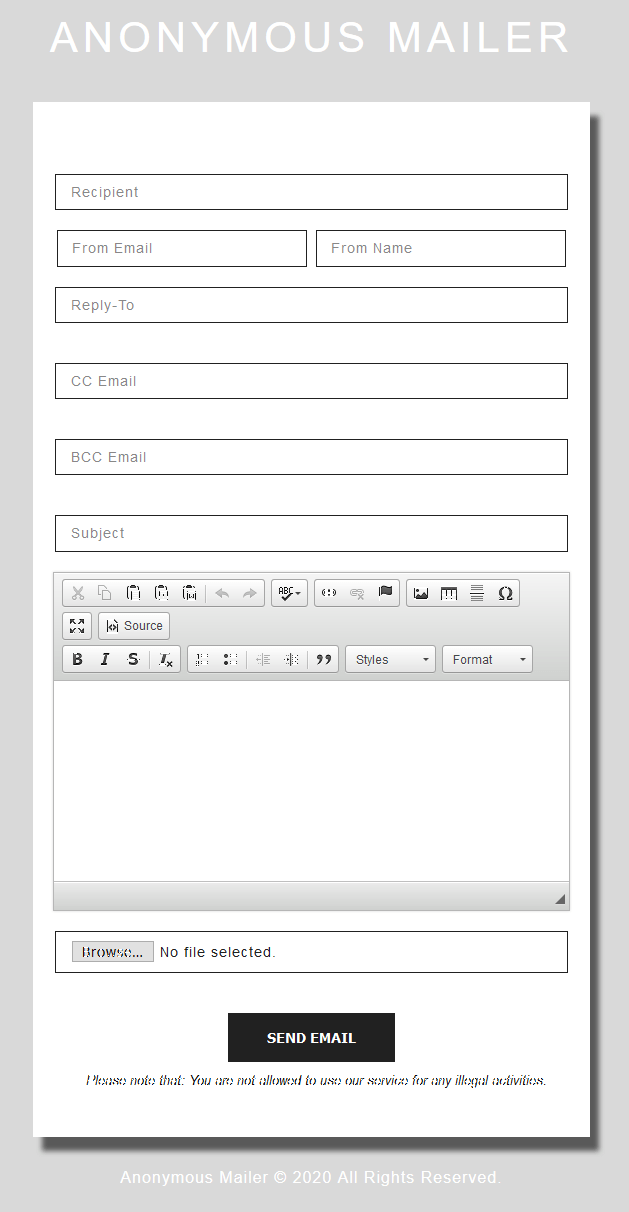Viewport: 629px width, 1212px height.
Task: Click Paste as plain text icon
Action: click(161, 593)
